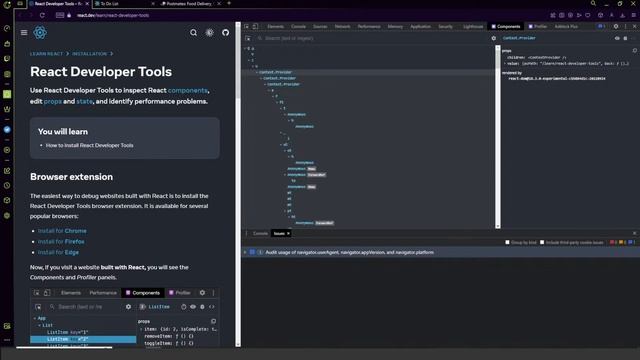Screen dimensions: 640x360
Task: Open the Application tab
Action: (420, 27)
